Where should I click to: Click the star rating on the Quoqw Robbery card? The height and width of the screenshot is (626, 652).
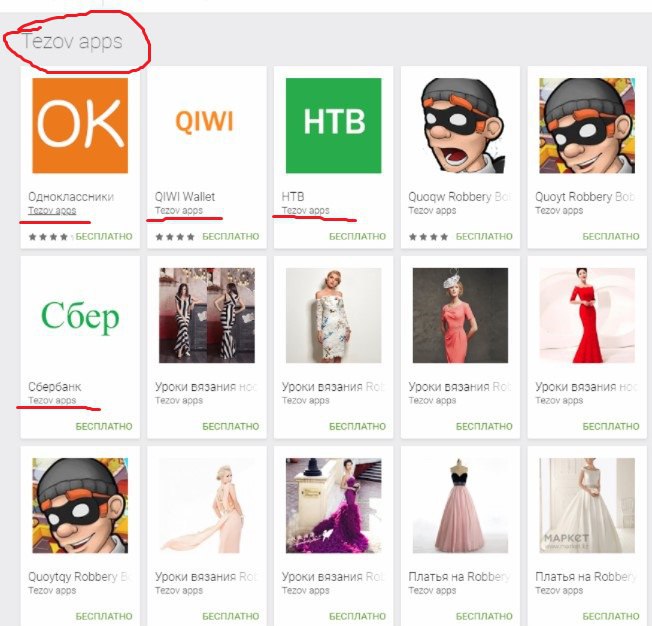(x=428, y=237)
